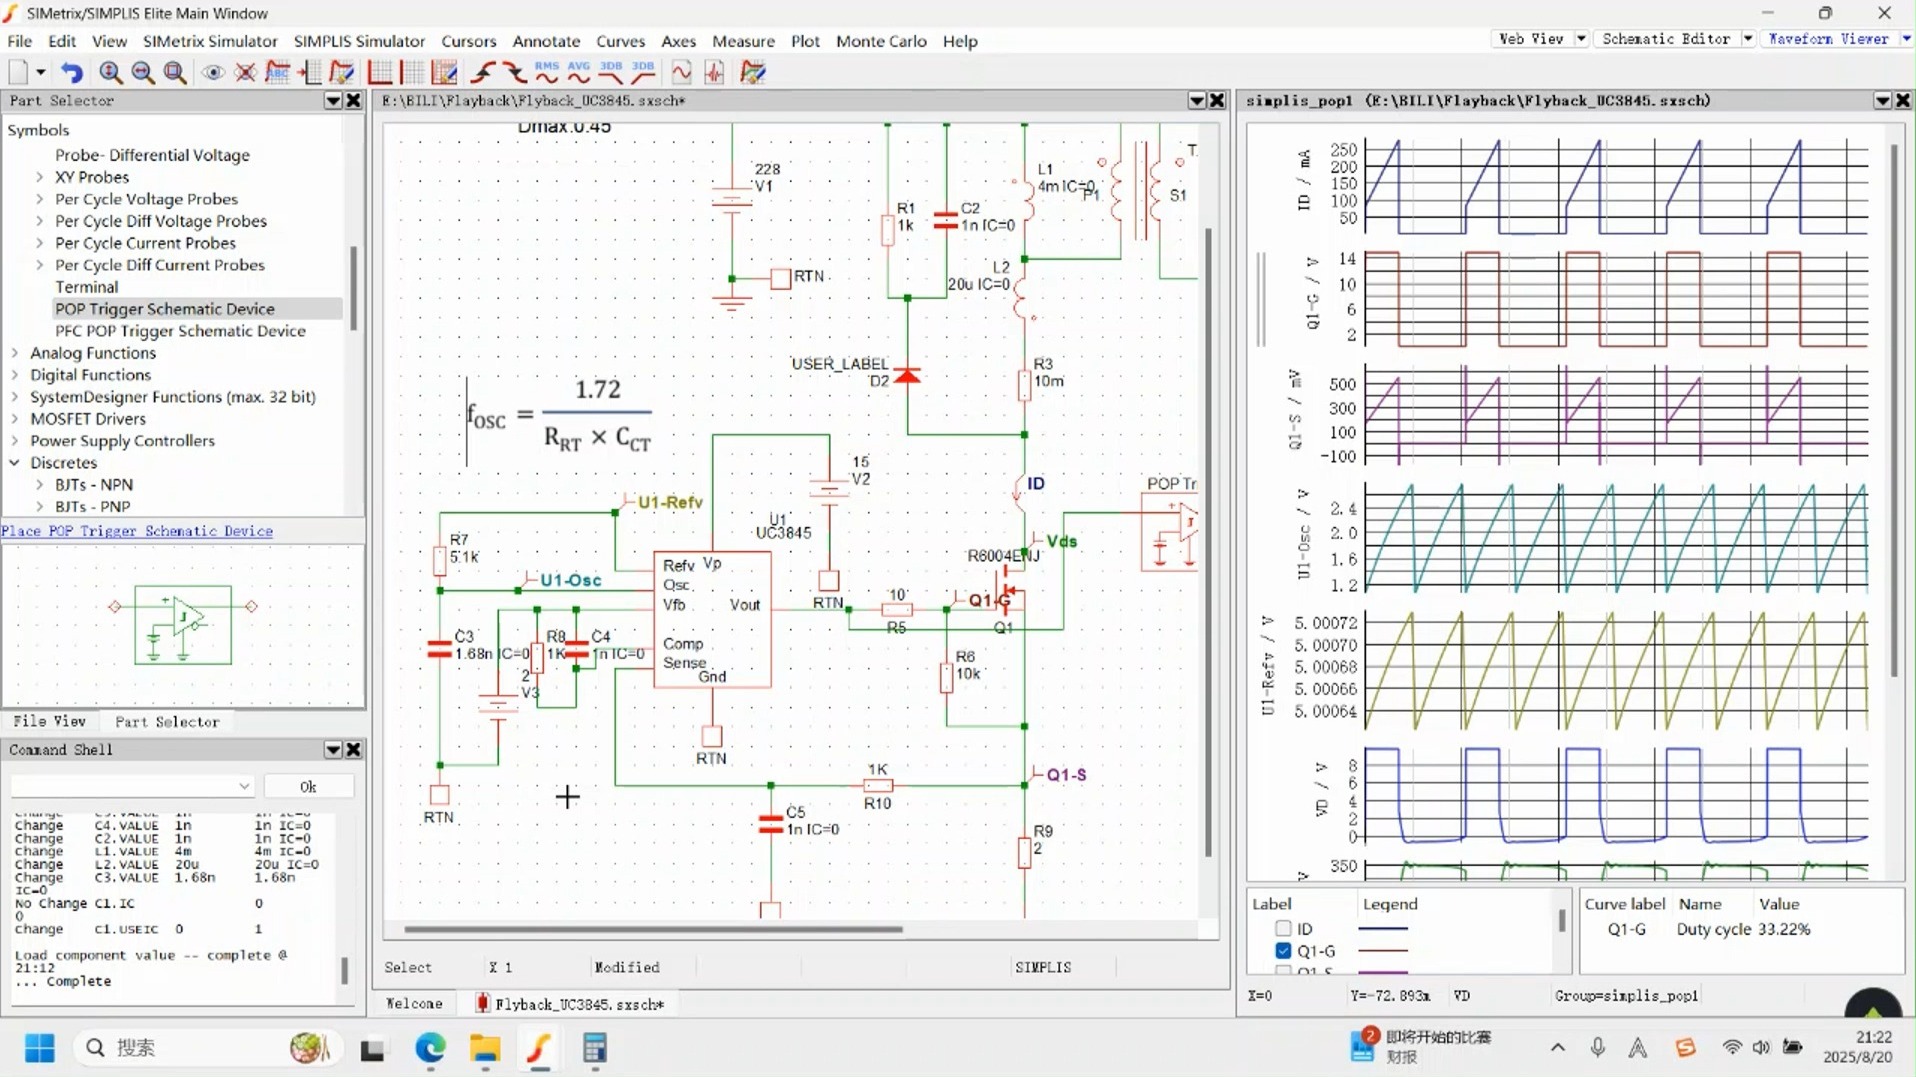This screenshot has height=1077, width=1916.
Task: Click the POP trigger symbol preview thumbnail
Action: click(x=183, y=625)
